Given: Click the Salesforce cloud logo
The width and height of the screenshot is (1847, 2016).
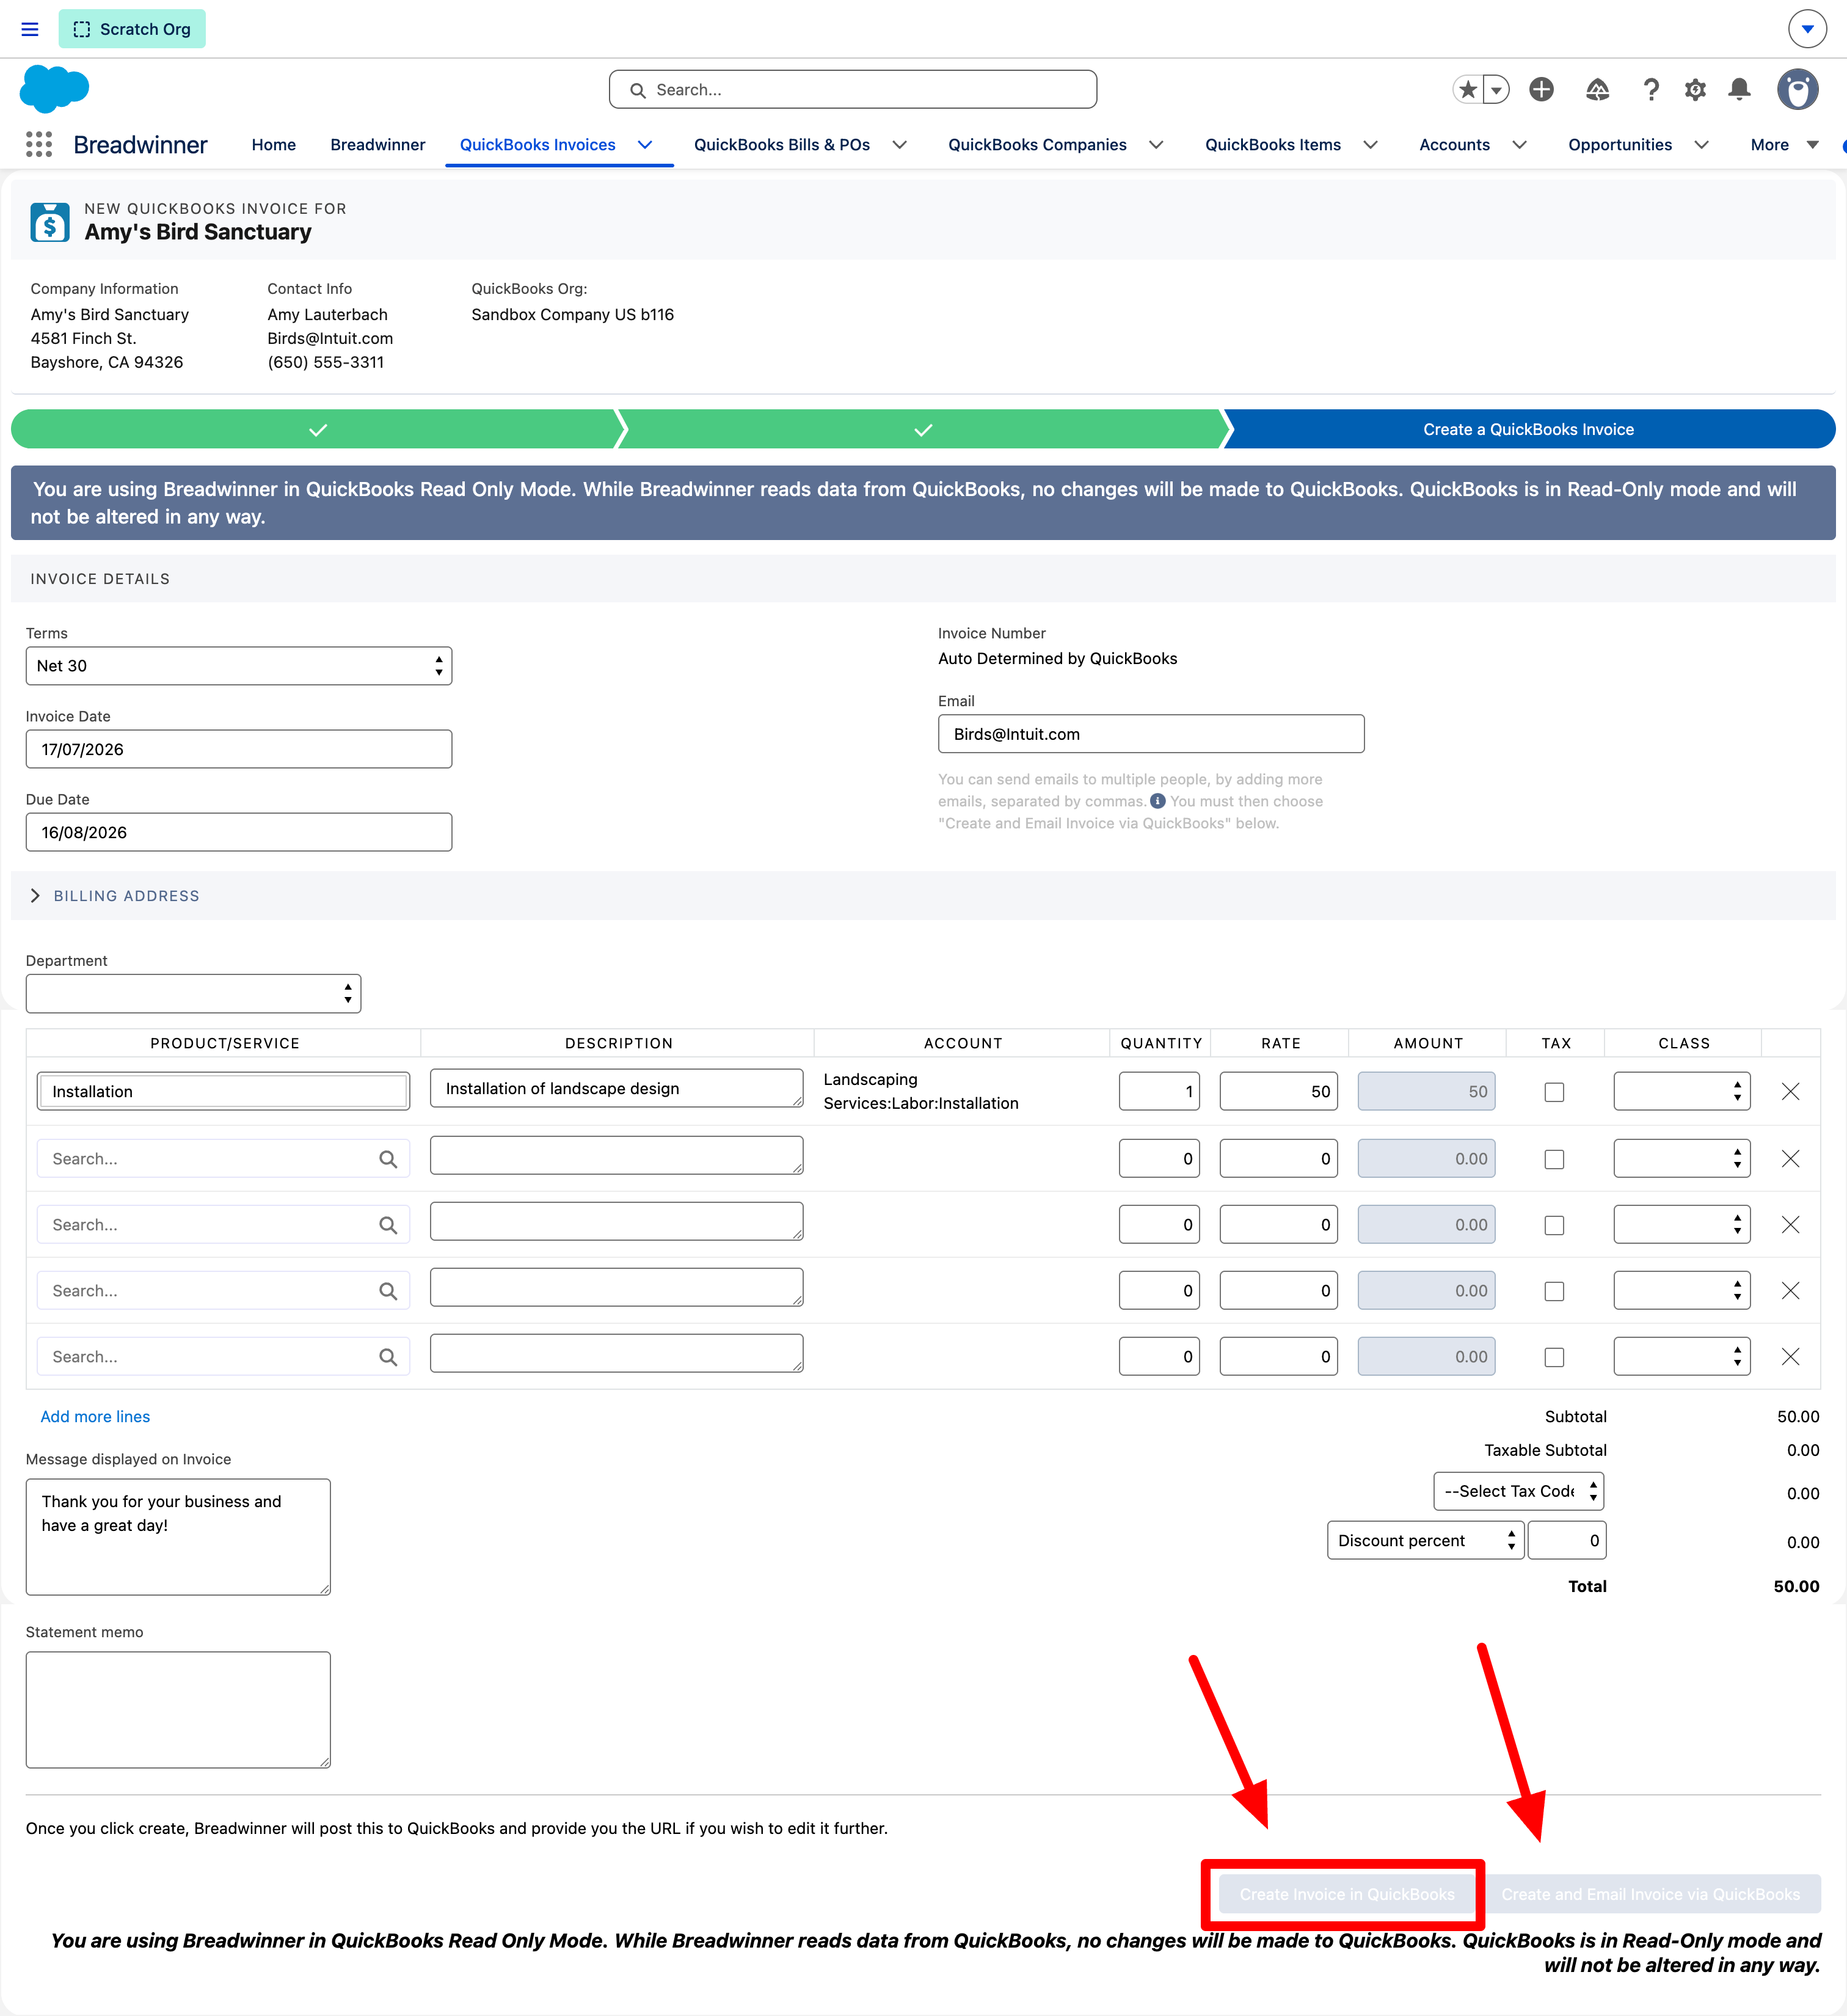Looking at the screenshot, I should pos(54,90).
